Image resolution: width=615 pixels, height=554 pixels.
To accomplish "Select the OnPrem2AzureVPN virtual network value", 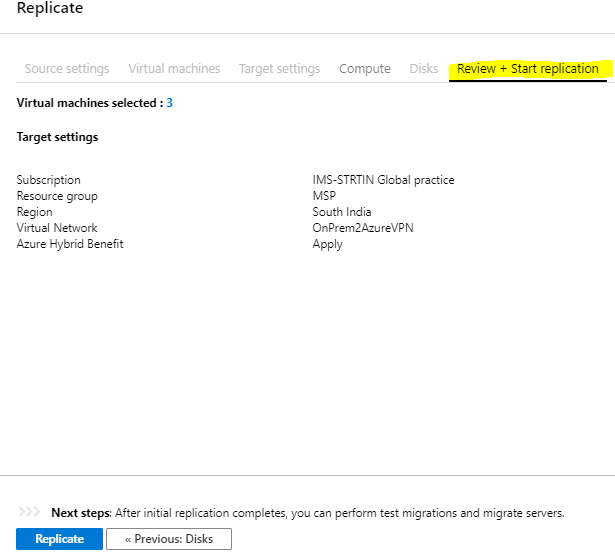I will click(x=363, y=228).
